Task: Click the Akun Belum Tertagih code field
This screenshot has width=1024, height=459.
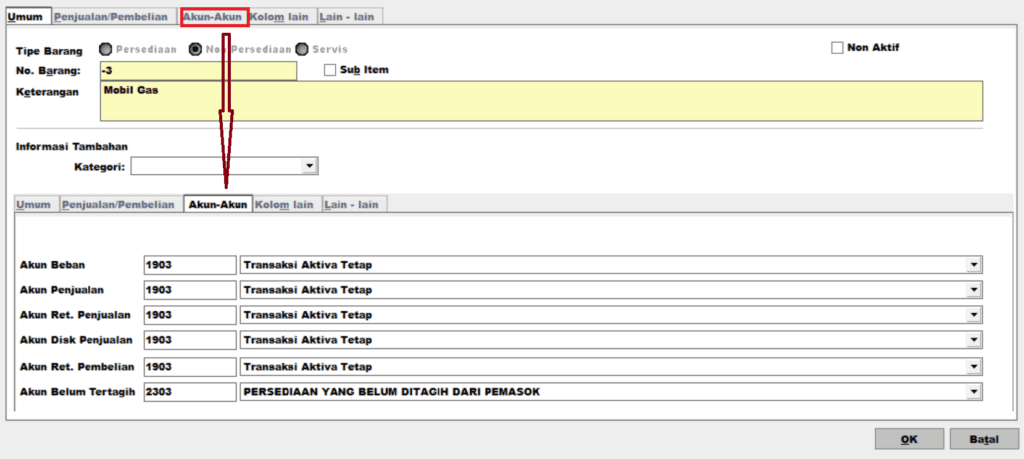Action: [x=189, y=392]
